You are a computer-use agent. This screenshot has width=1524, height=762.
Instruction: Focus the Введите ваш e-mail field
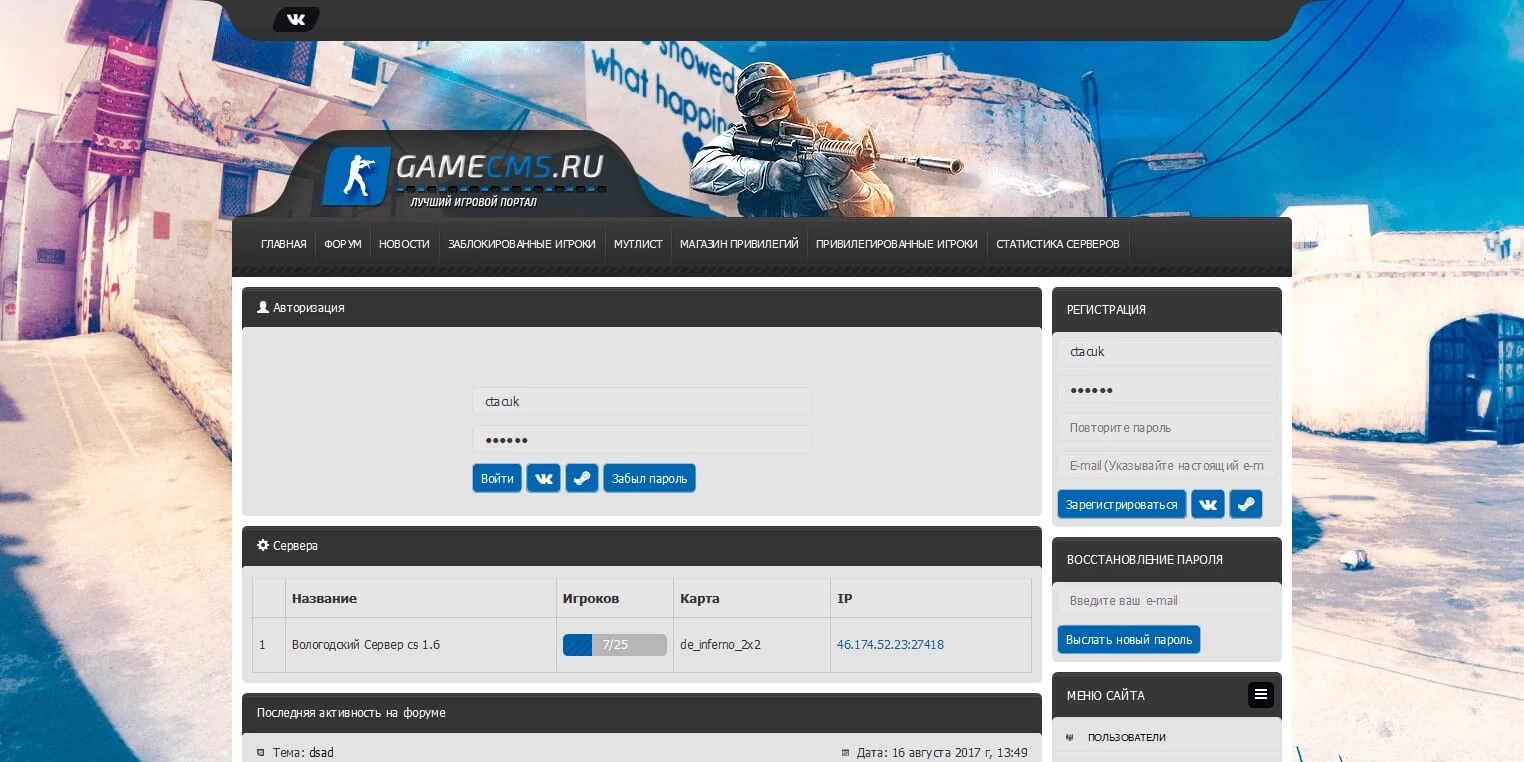tap(1167, 600)
